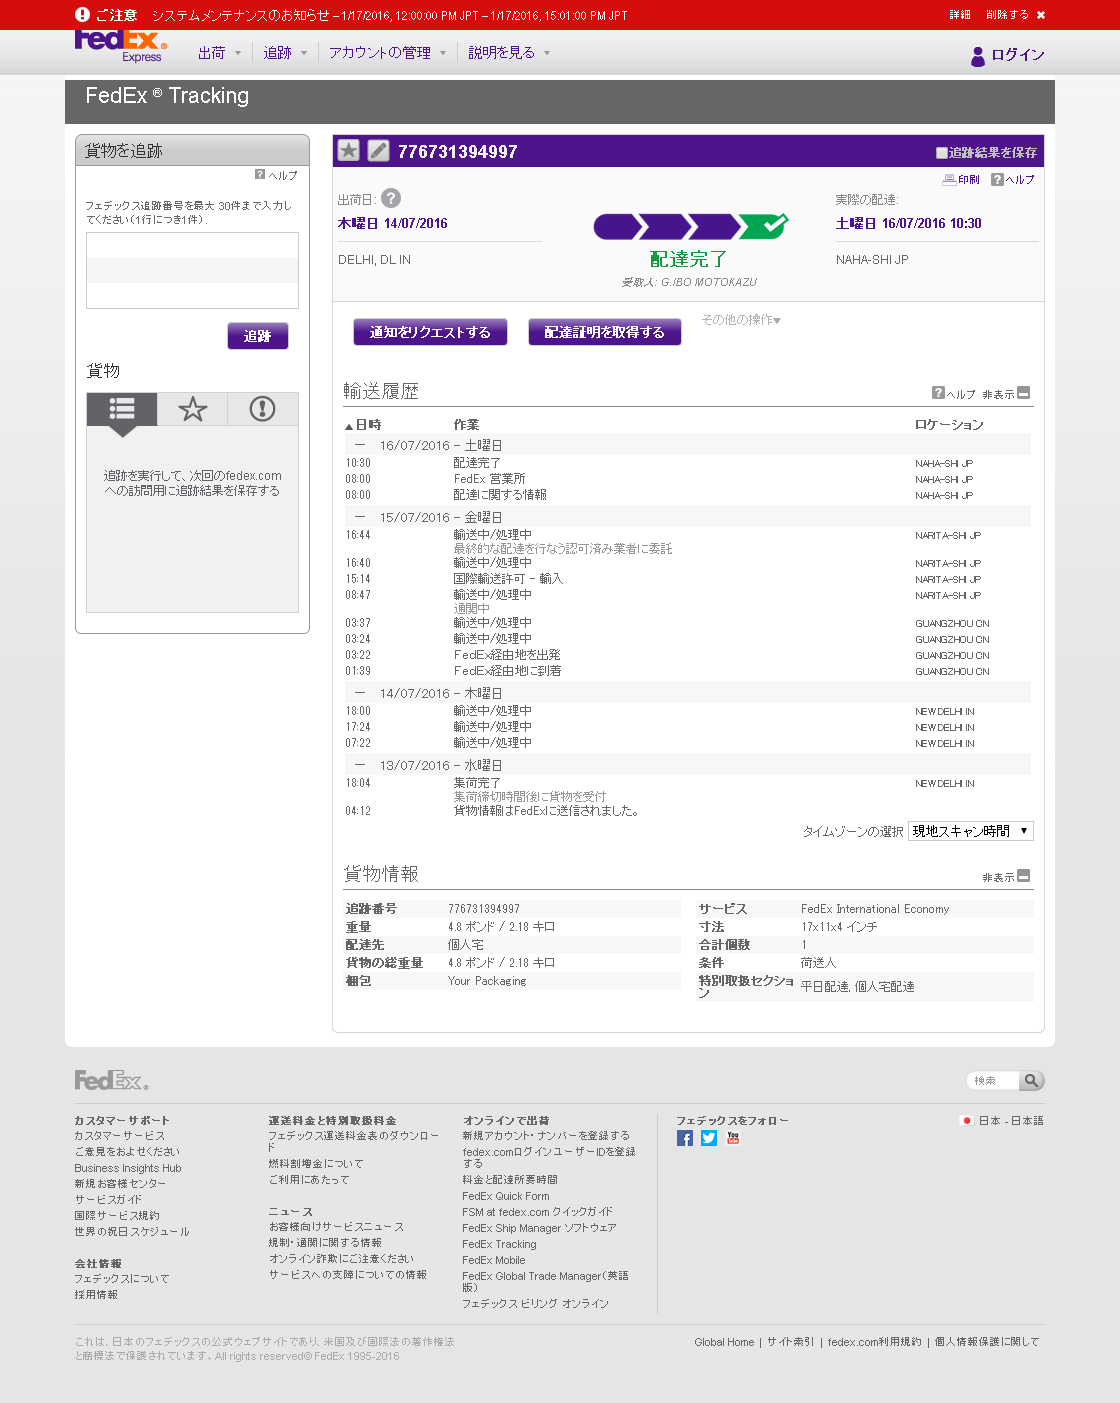This screenshot has height=1403, width=1120.
Task: Click the question mark icon next to 出荷日
Action: point(391,198)
